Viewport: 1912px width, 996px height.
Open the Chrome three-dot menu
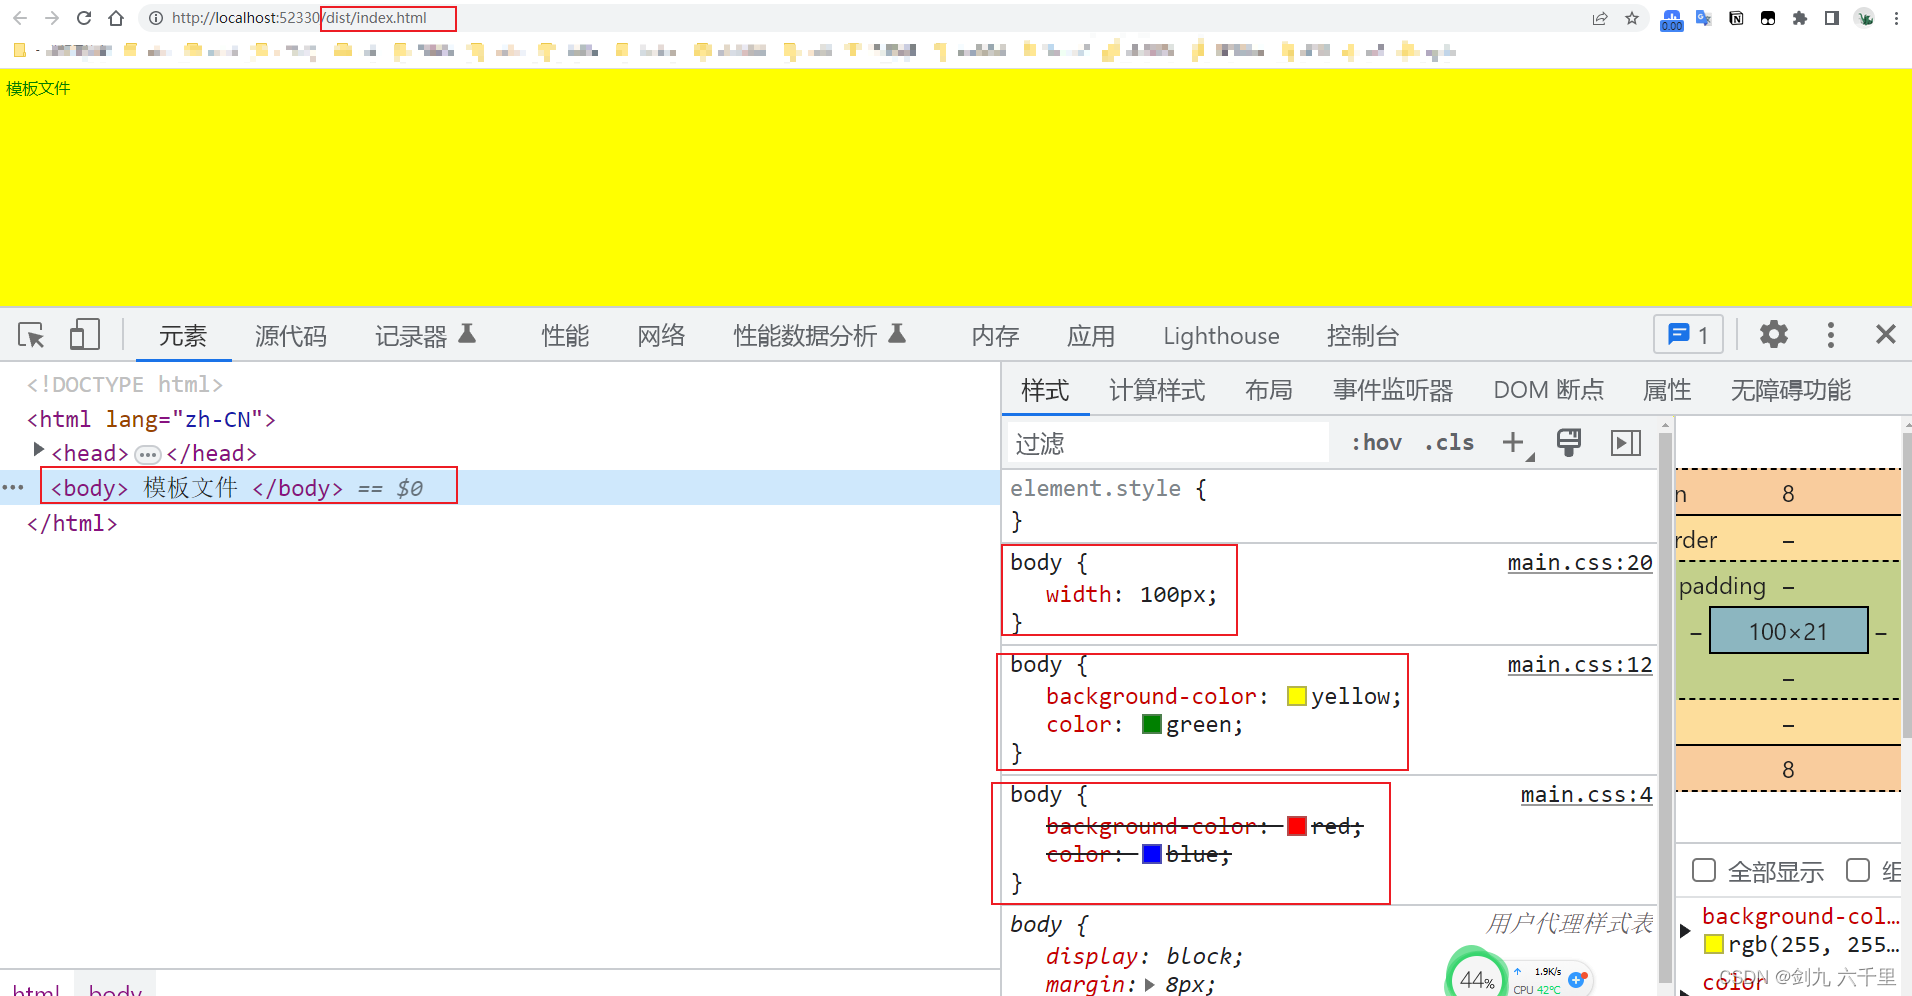pos(1896,18)
